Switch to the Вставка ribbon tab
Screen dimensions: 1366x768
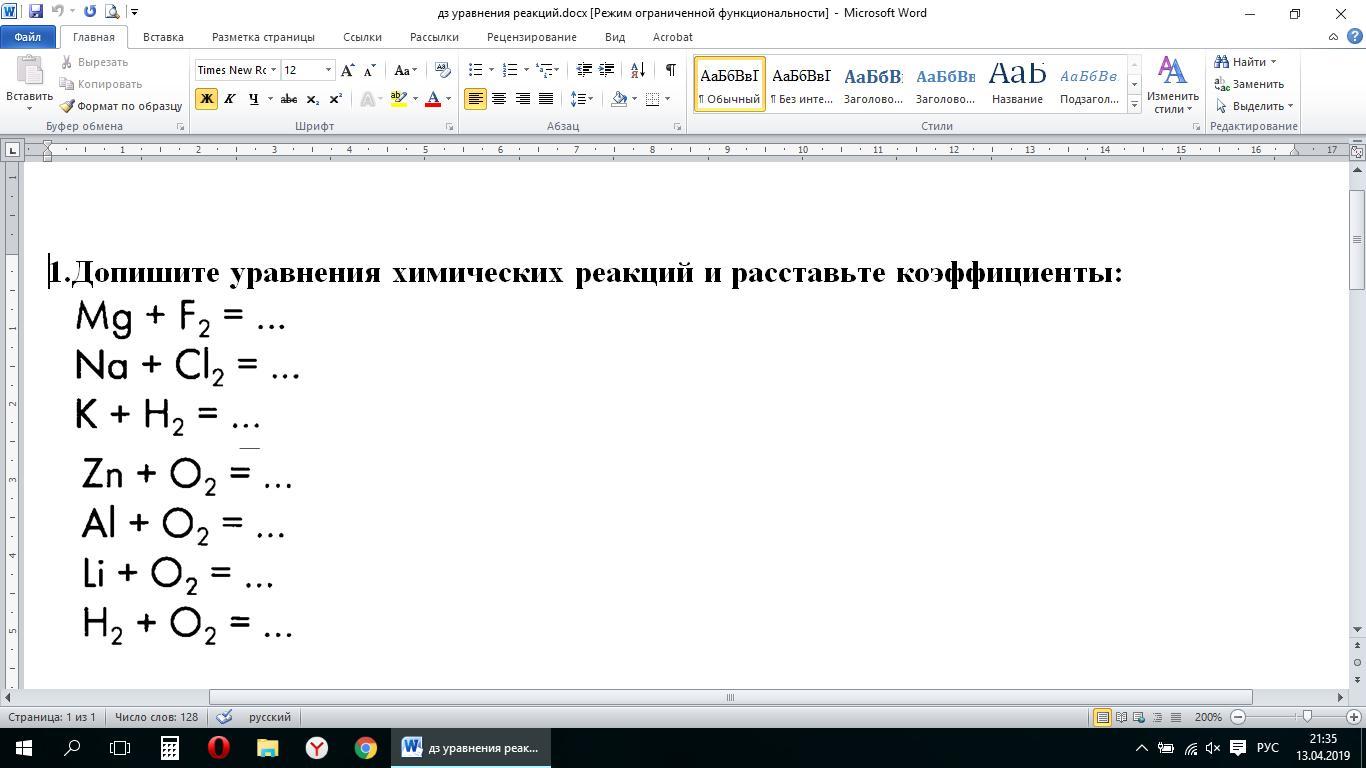pos(163,37)
